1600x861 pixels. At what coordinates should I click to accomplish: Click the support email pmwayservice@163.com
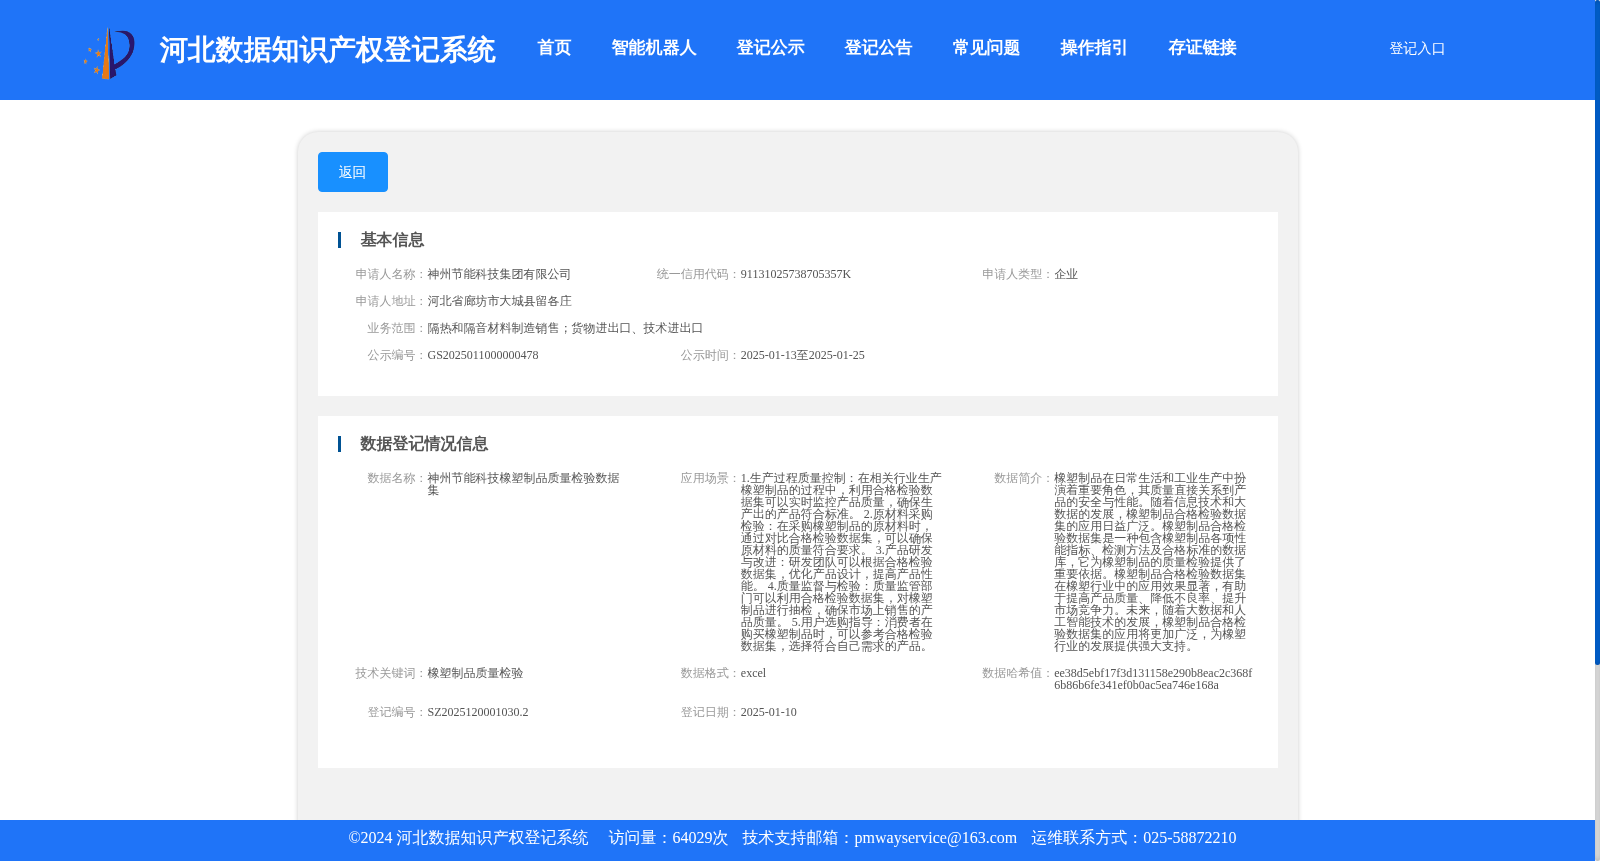[x=935, y=838]
